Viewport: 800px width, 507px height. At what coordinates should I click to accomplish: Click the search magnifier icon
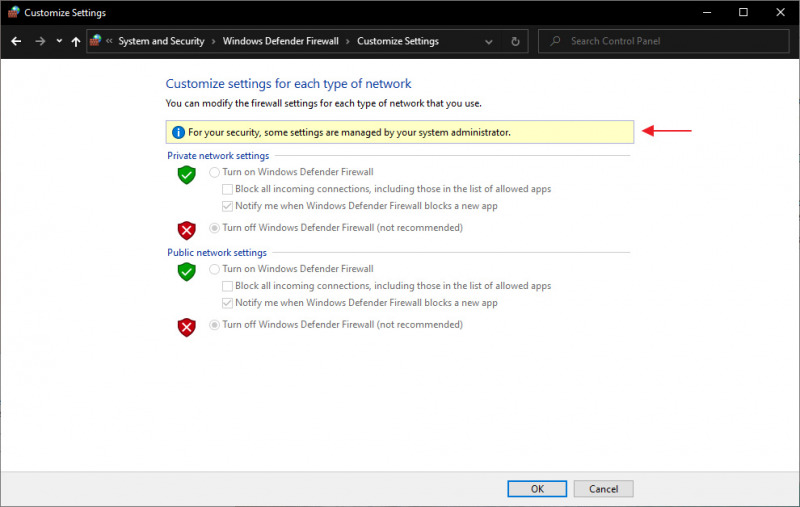click(555, 41)
